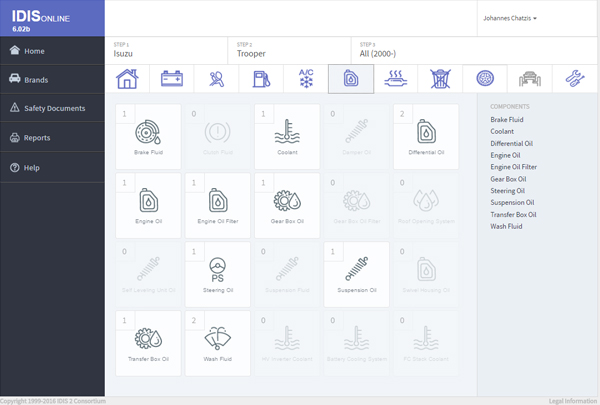This screenshot has height=405, width=600.
Task: Open the Transfer Box Oil tile
Action: (x=148, y=343)
